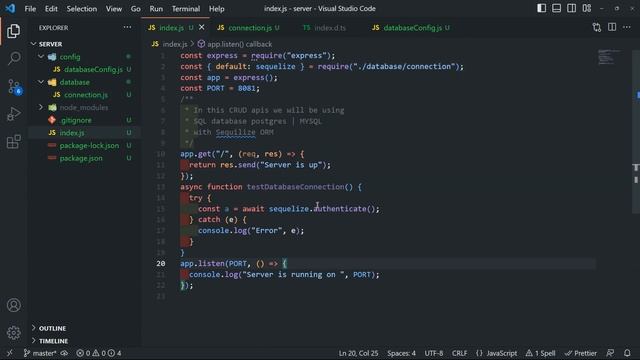Open the Selection menu

(x=82, y=9)
